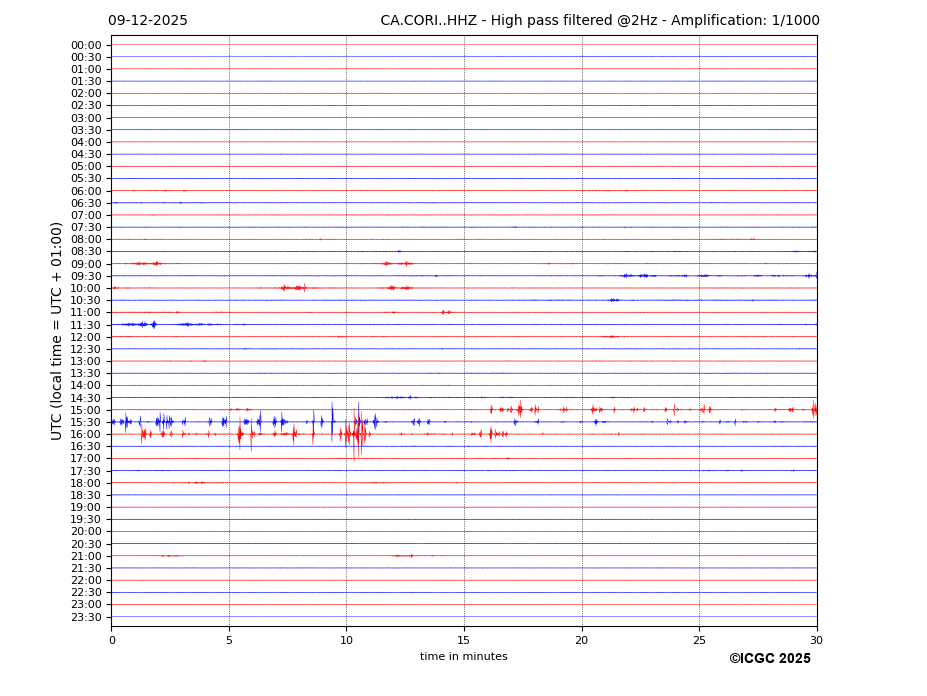
Task: Click the 21:00 time row label
Action: tap(86, 556)
